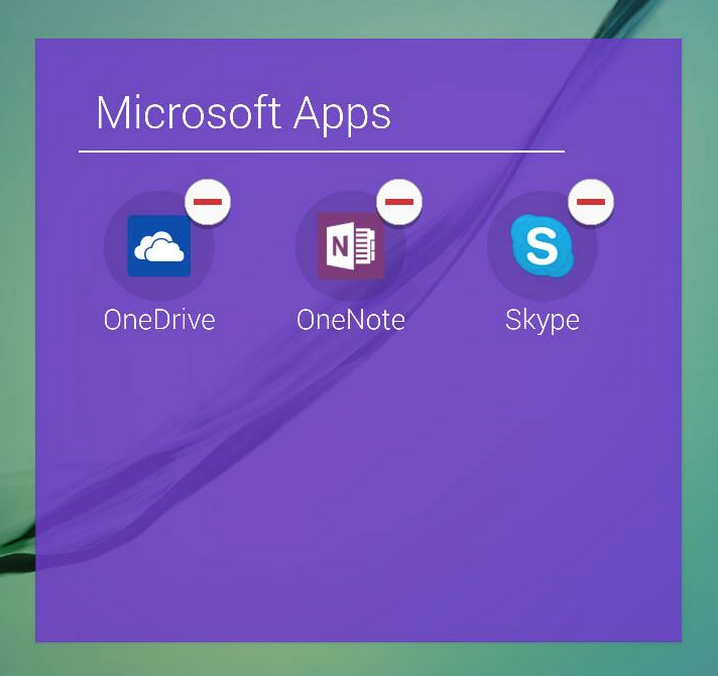Click the word "Microsoft" in folder title
The image size is (718, 676).
tap(188, 113)
